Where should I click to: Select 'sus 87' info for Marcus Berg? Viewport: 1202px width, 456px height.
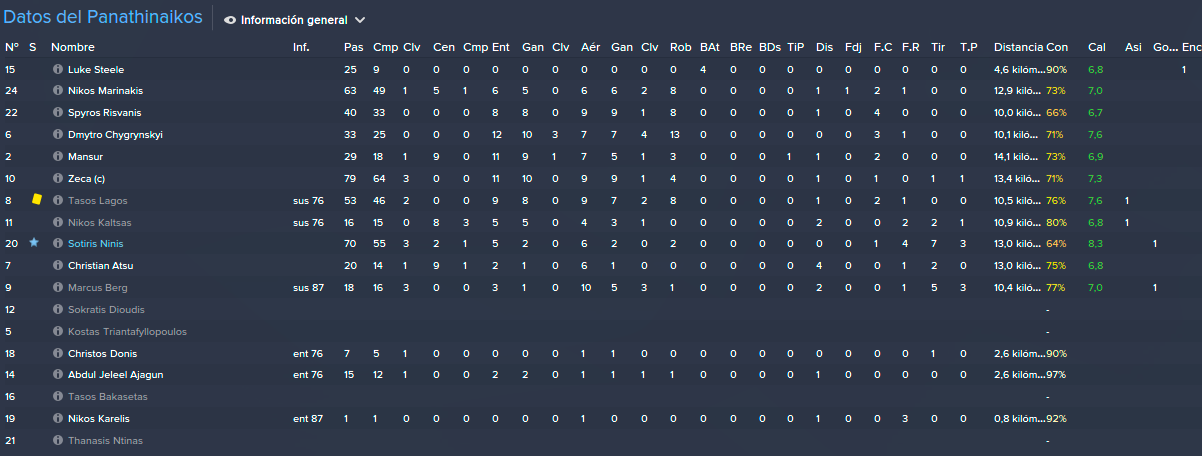(308, 288)
